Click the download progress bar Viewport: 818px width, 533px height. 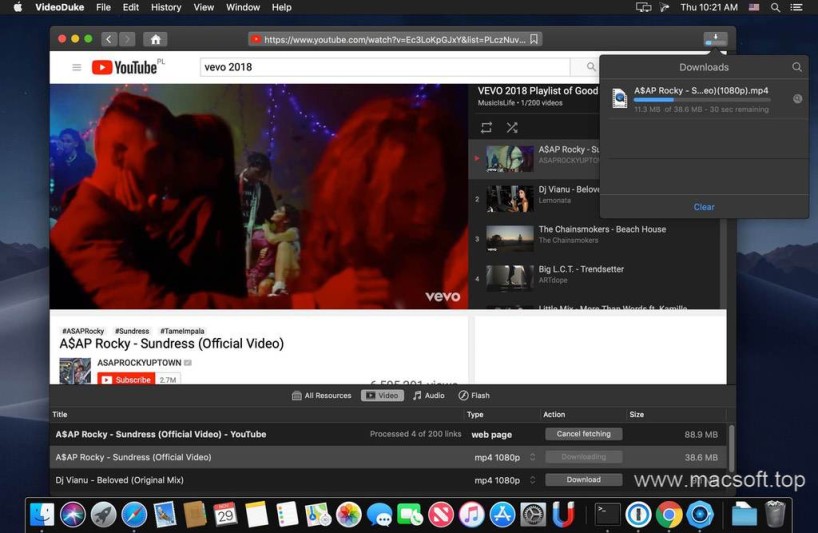(x=701, y=100)
